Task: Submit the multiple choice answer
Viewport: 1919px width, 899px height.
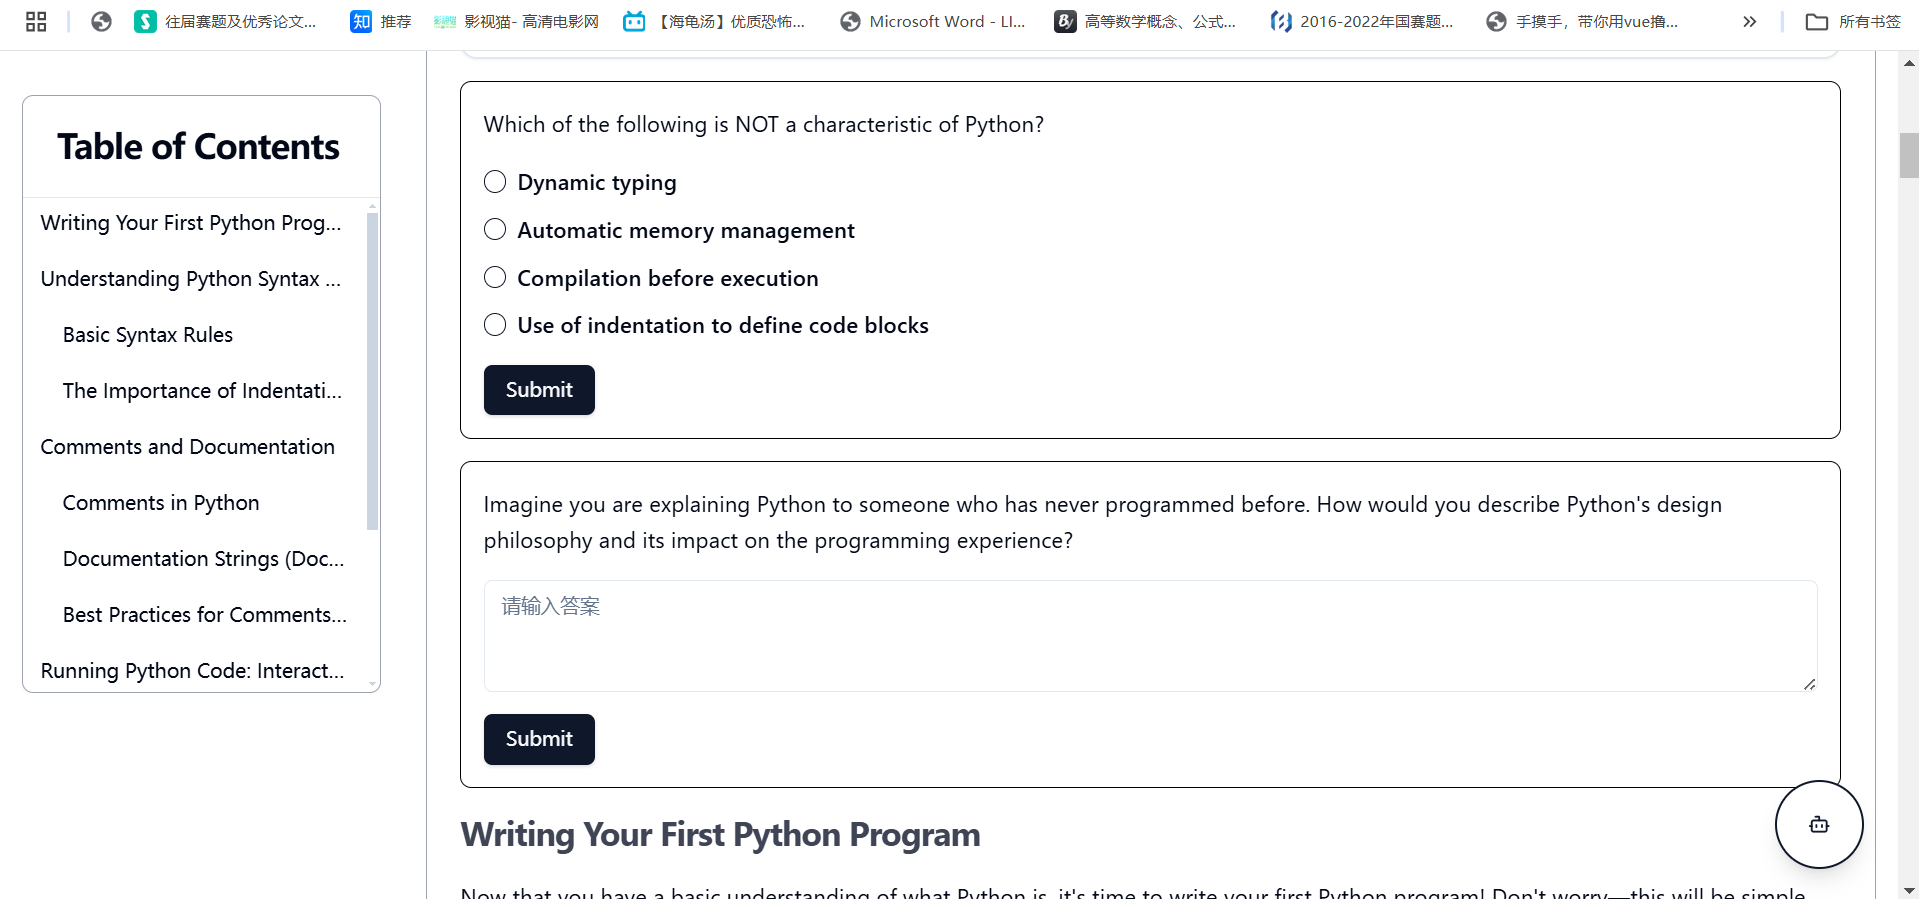Action: [x=539, y=390]
